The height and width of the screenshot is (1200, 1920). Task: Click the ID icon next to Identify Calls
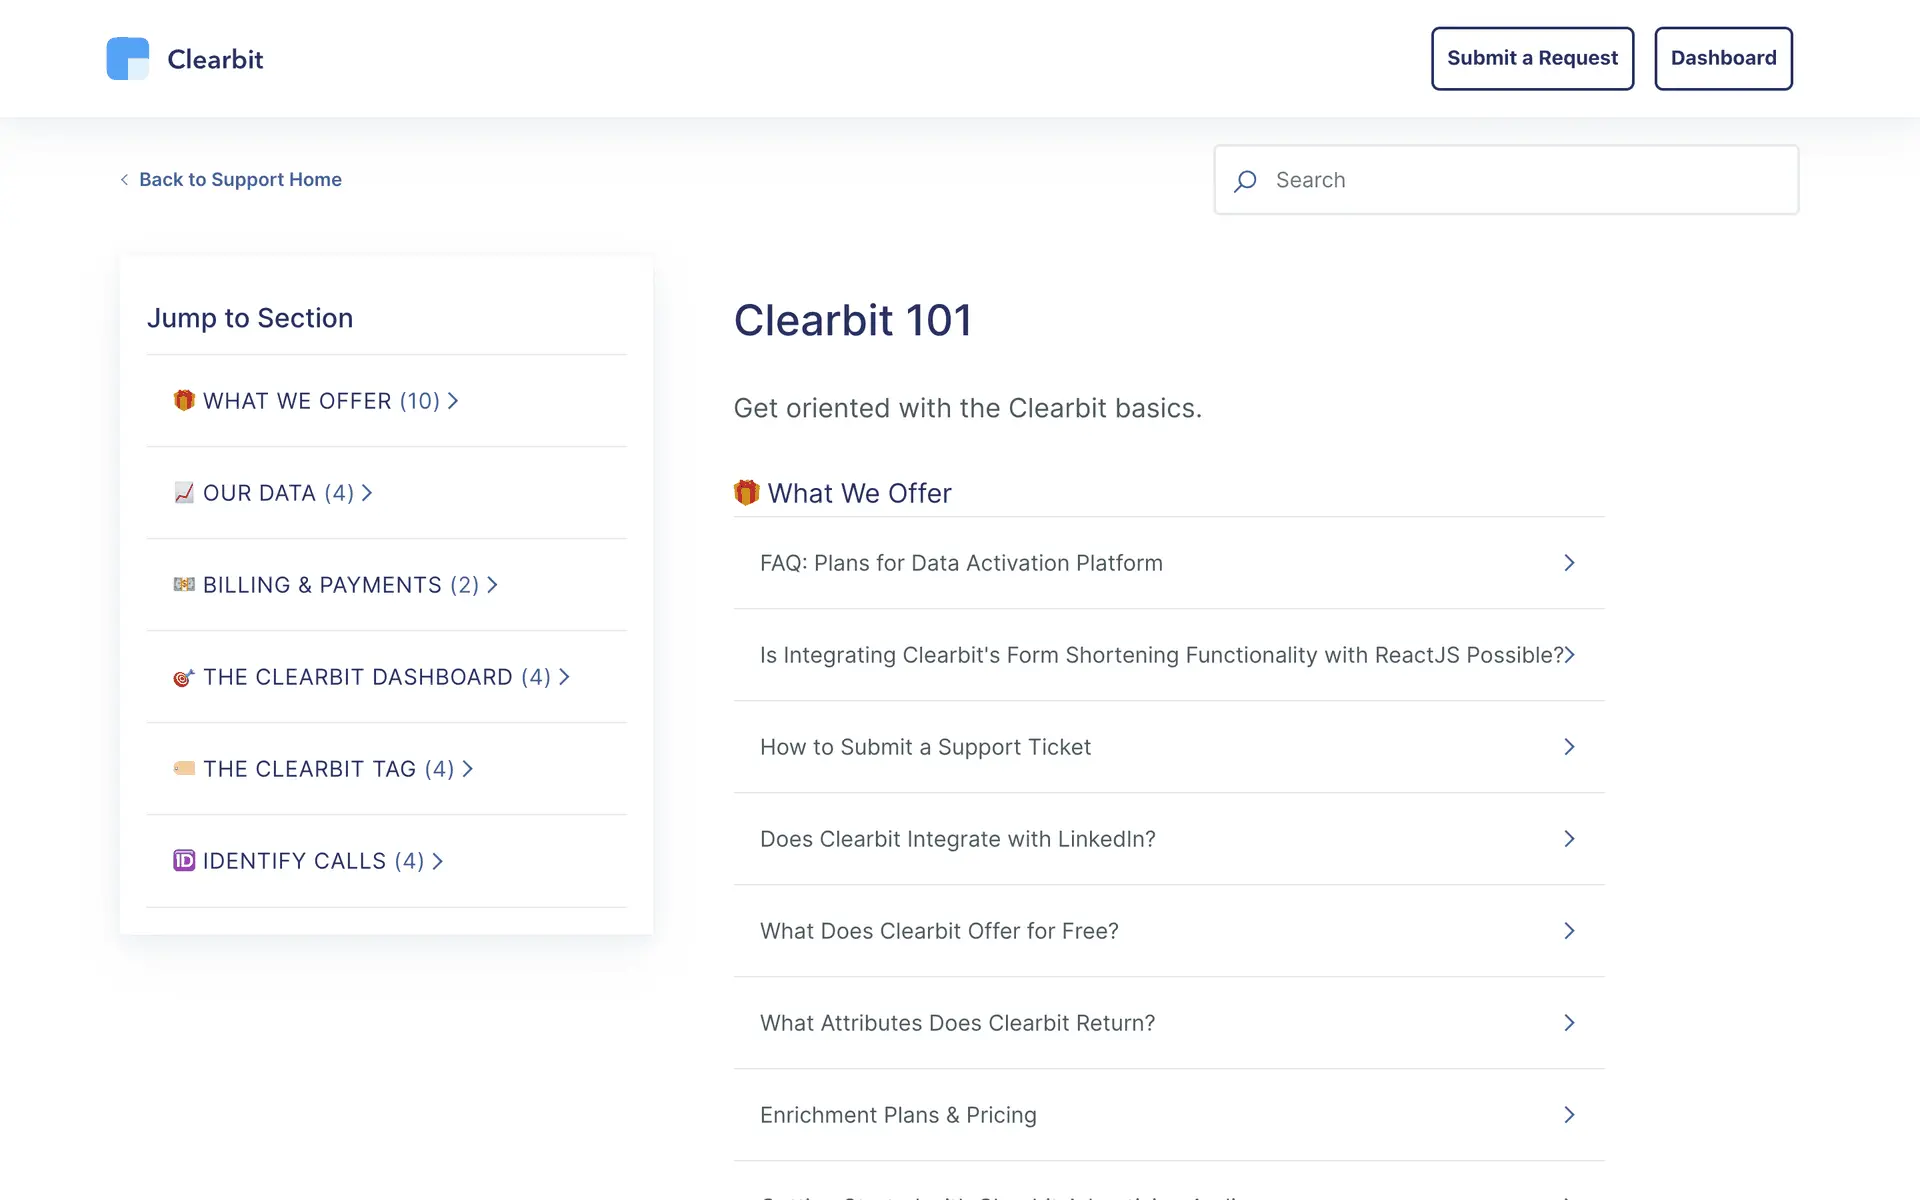184,860
